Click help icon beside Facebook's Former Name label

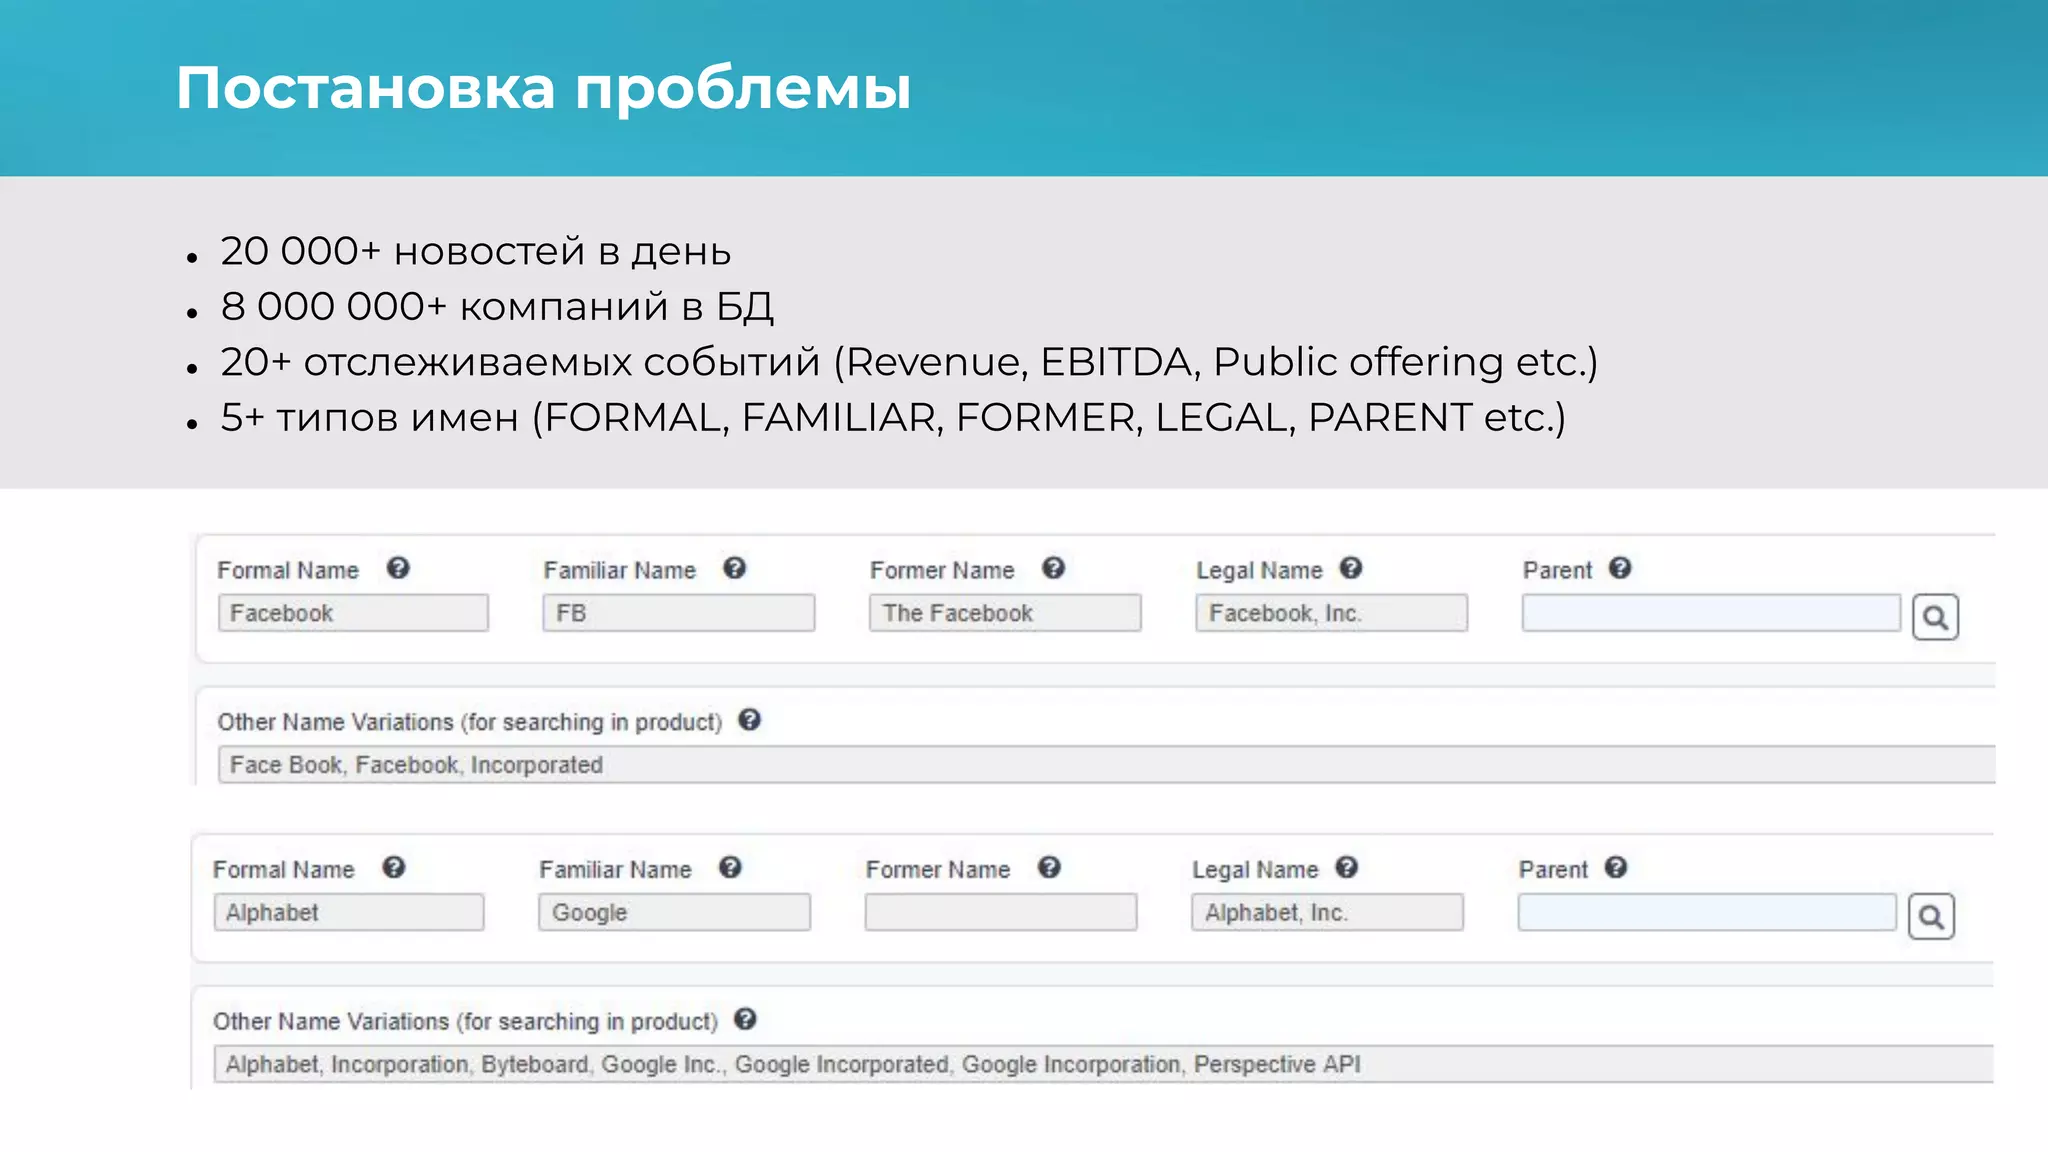1053,568
